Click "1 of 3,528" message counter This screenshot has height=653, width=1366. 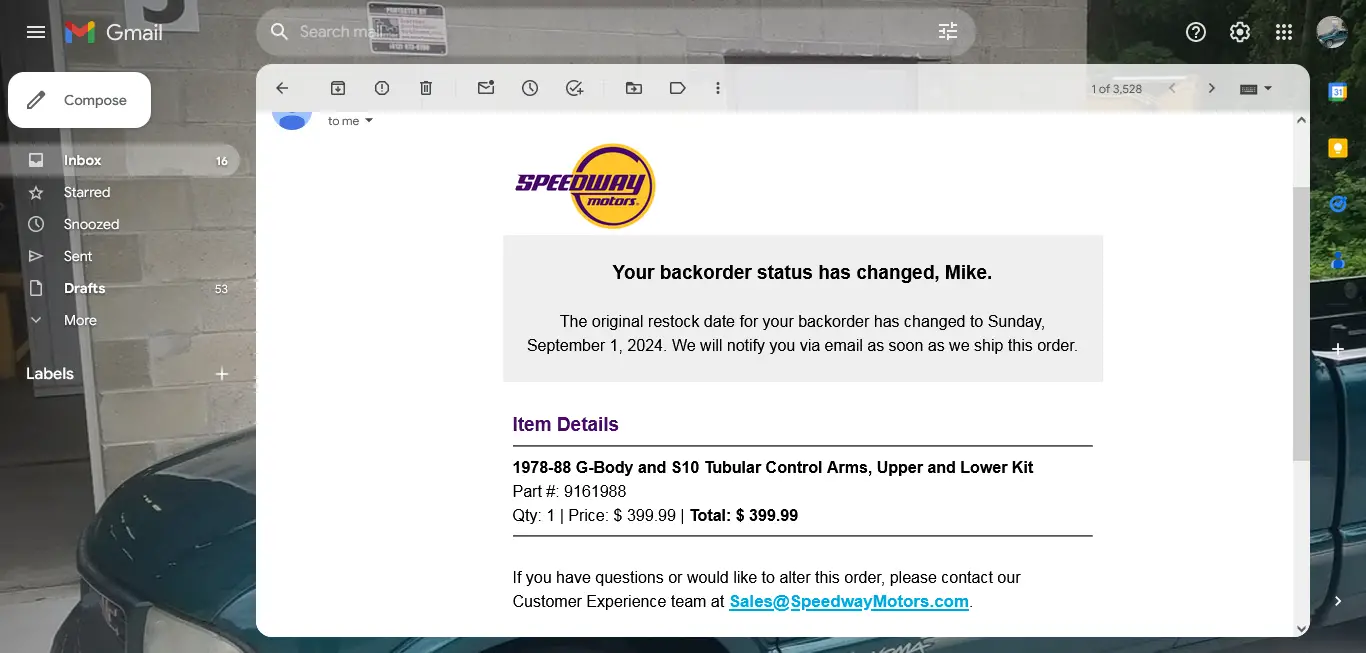pos(1116,89)
